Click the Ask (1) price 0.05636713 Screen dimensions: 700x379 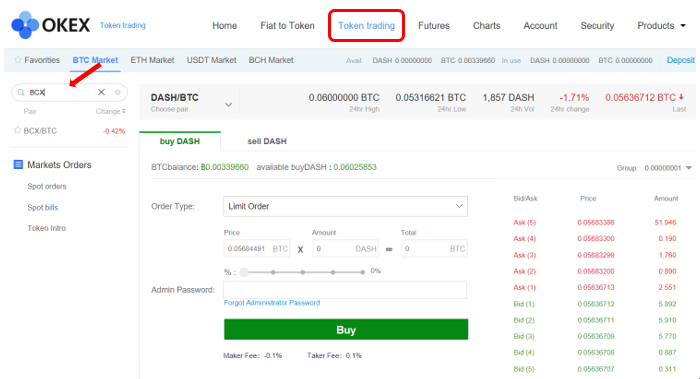[596, 287]
